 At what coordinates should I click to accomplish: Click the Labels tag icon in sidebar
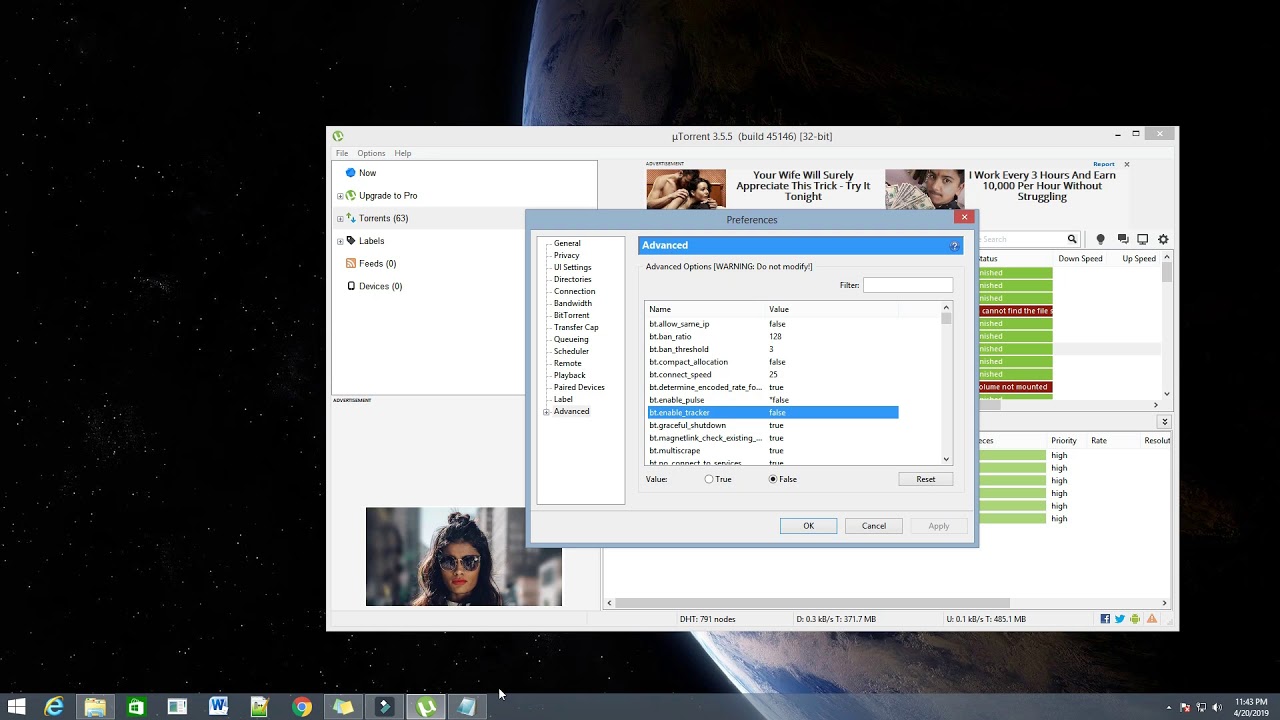(351, 241)
